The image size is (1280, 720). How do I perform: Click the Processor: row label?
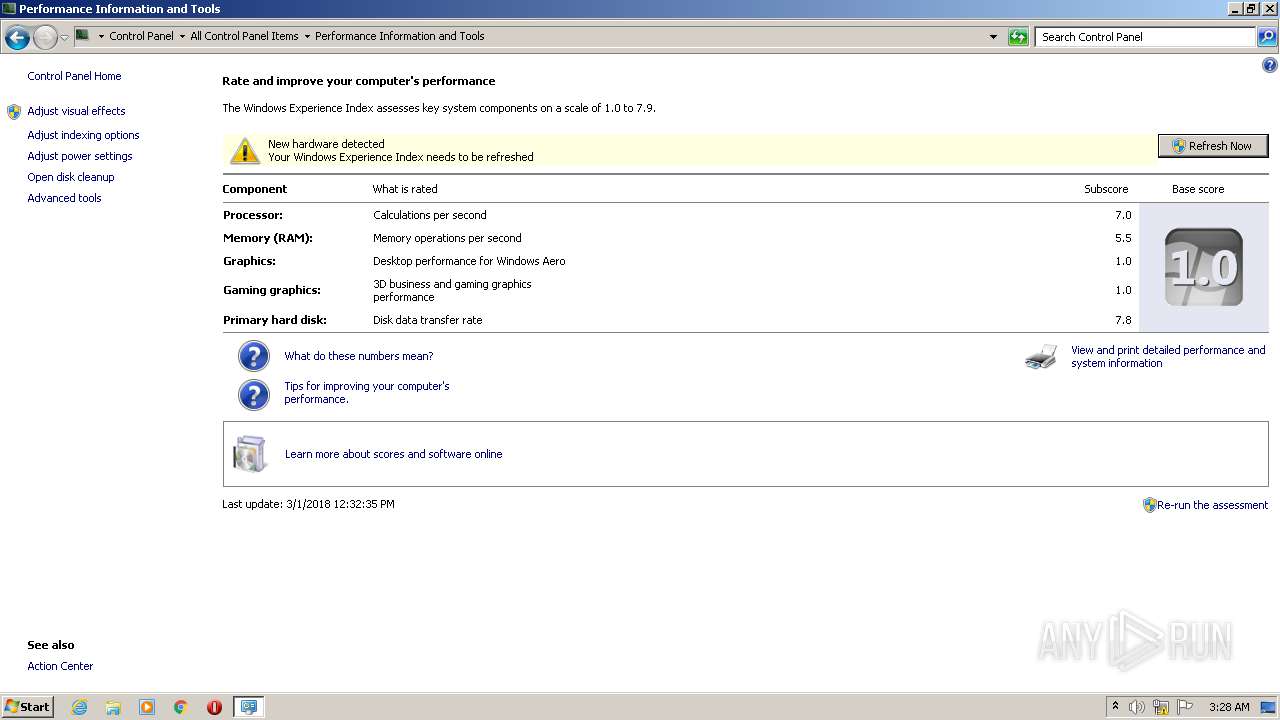[253, 215]
